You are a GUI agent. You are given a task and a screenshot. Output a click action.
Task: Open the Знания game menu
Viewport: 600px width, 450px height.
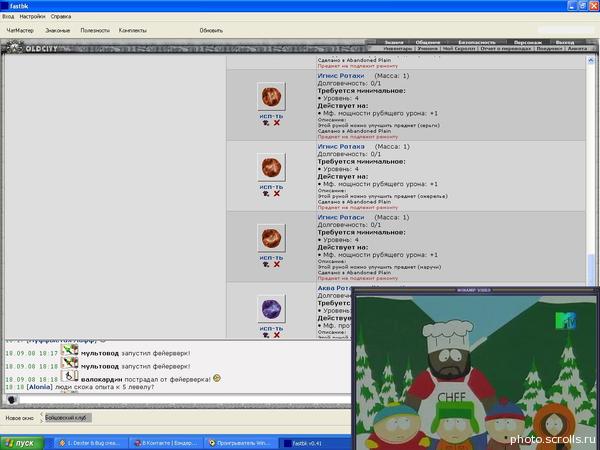[x=394, y=42]
